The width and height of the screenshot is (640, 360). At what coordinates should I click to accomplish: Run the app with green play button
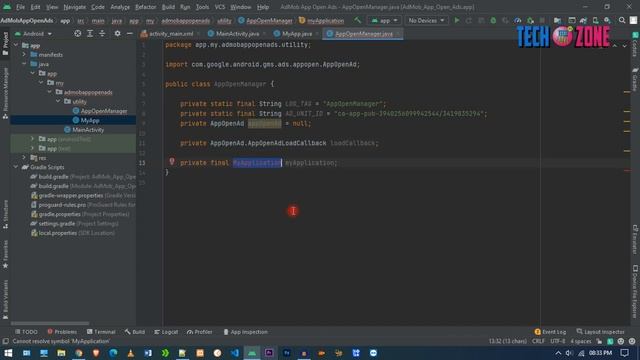tap(457, 20)
